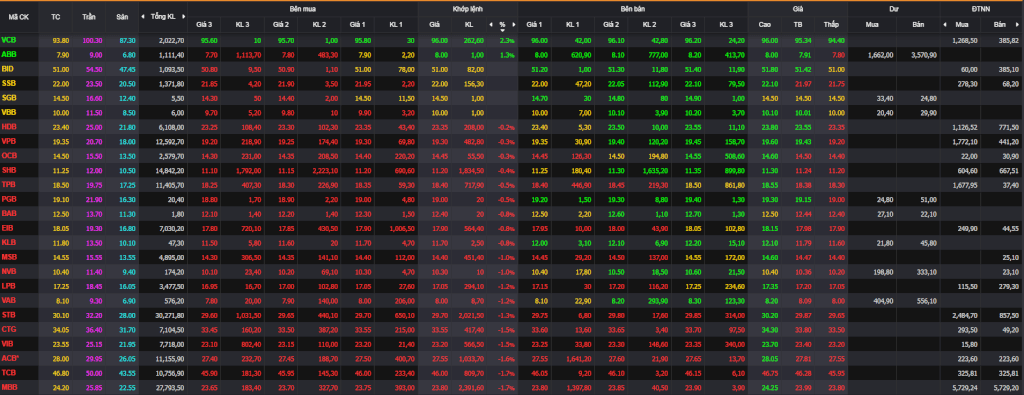This screenshot has height=395, width=1024.
Task: Click the TC reference price header
Action: pos(56,17)
